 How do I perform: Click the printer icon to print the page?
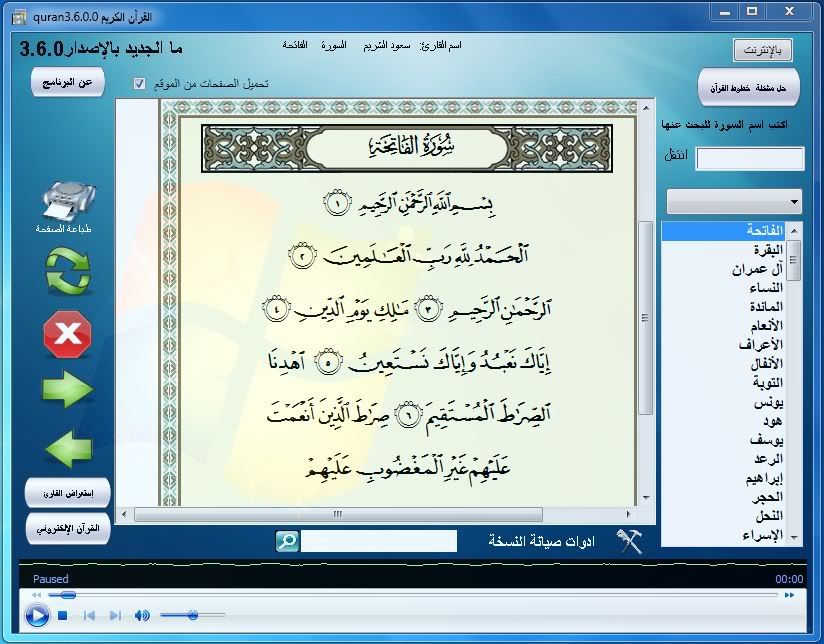point(68,201)
